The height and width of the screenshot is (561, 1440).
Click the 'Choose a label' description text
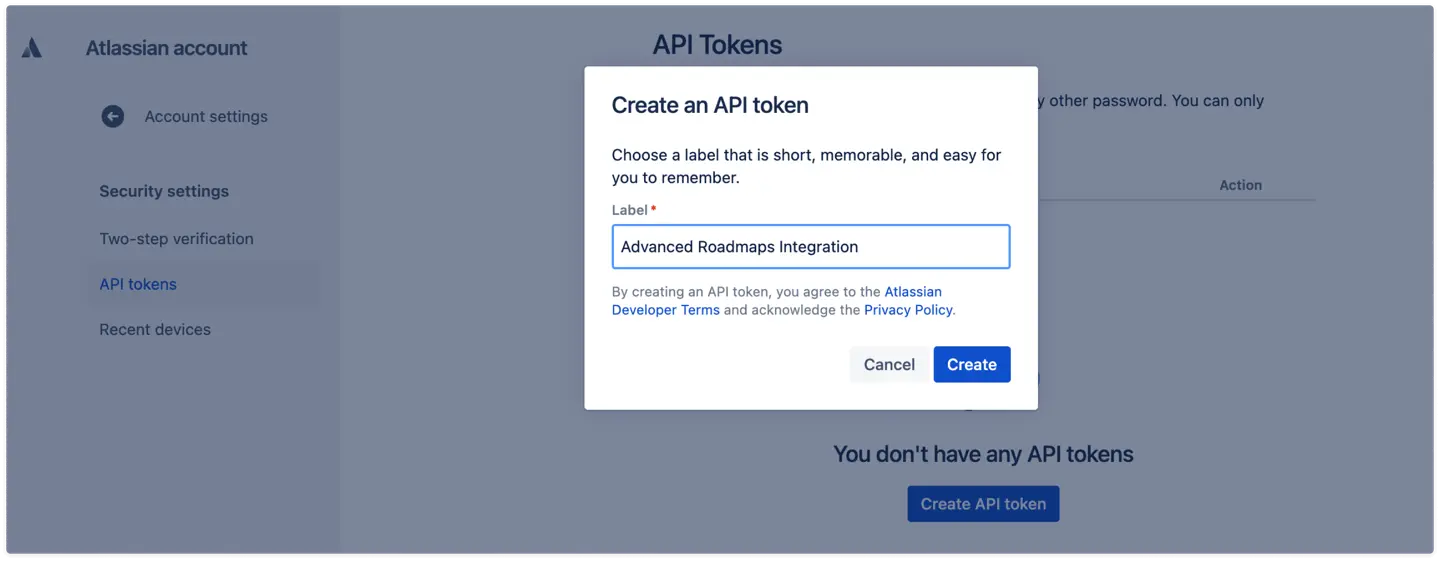806,166
